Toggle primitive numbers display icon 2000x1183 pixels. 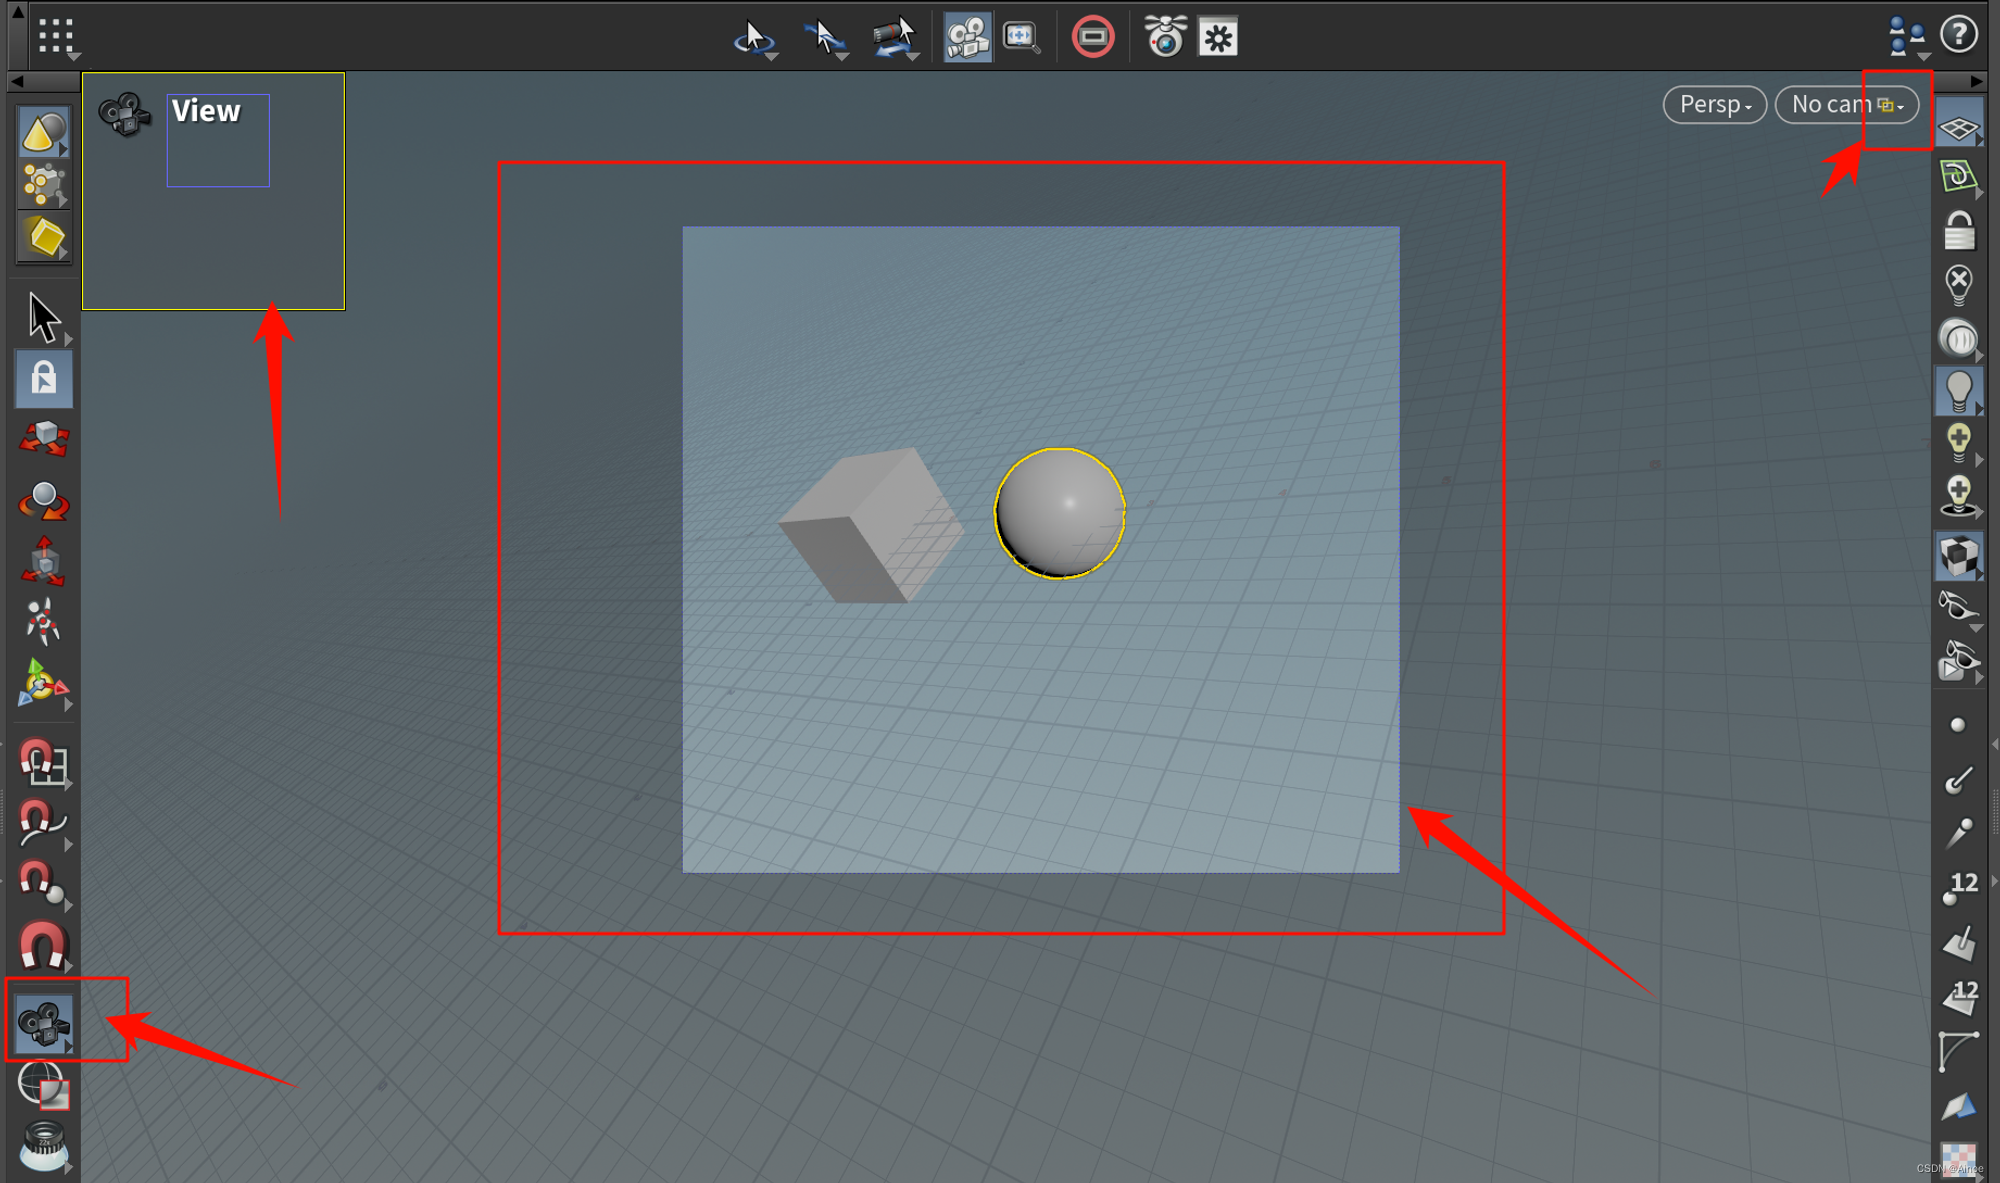[1958, 996]
